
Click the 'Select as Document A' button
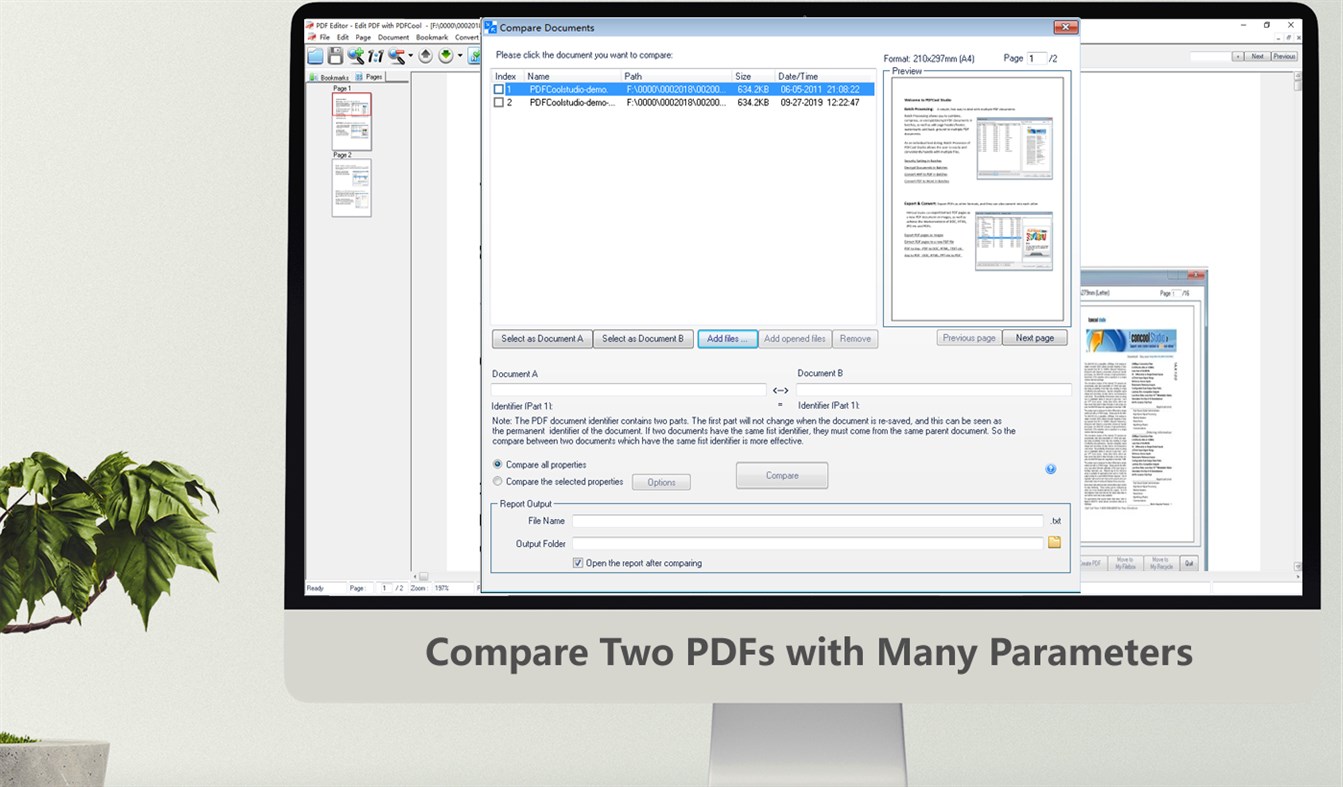click(x=542, y=338)
